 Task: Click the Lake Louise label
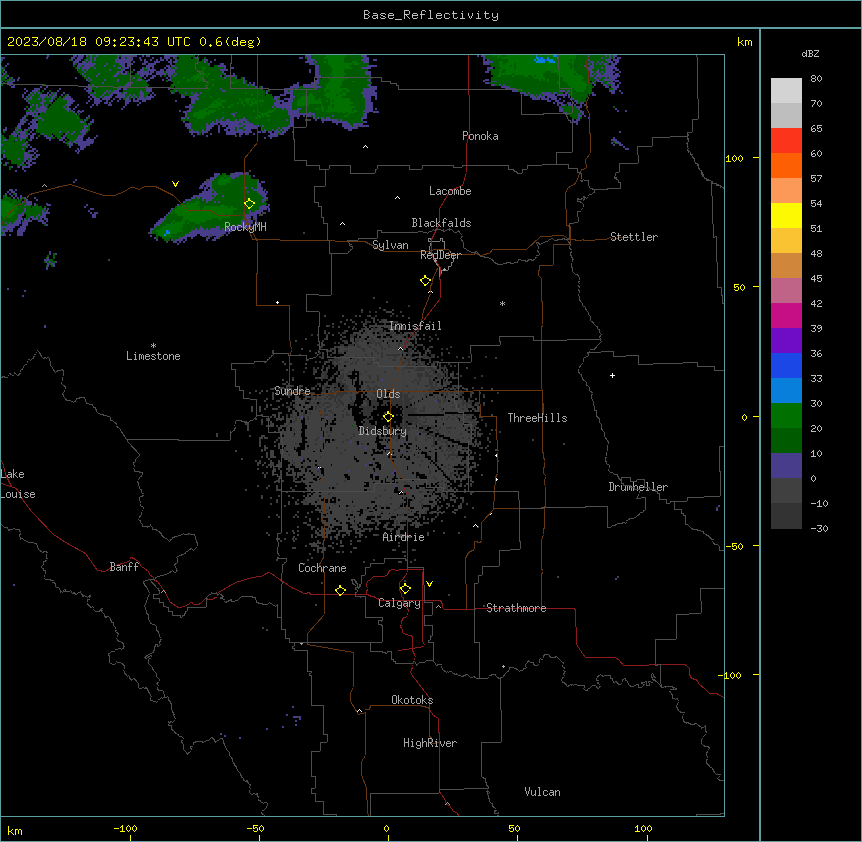tap(18, 484)
